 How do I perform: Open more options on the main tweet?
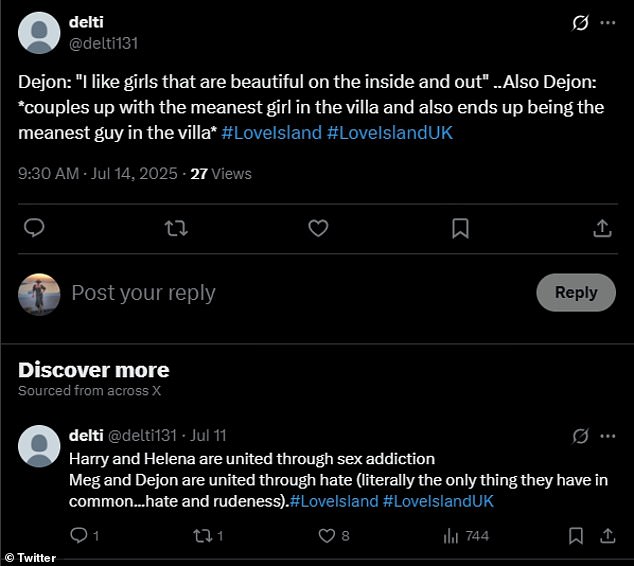608,23
